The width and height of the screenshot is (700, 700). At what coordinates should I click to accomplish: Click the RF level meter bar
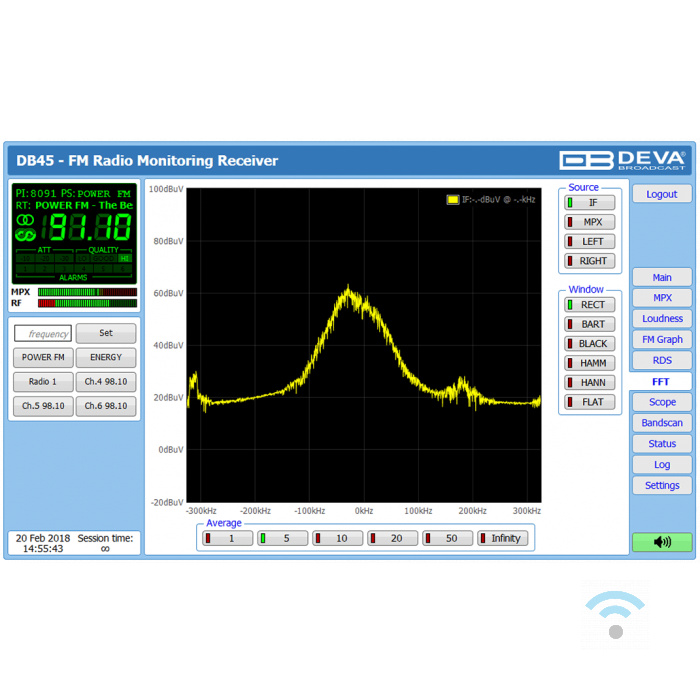87,303
